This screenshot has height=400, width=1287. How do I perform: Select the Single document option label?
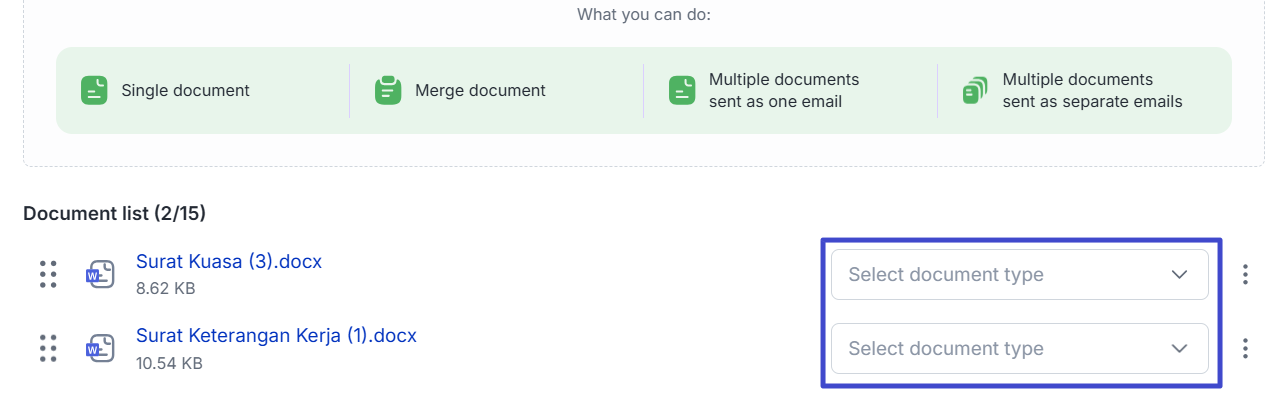tap(186, 90)
